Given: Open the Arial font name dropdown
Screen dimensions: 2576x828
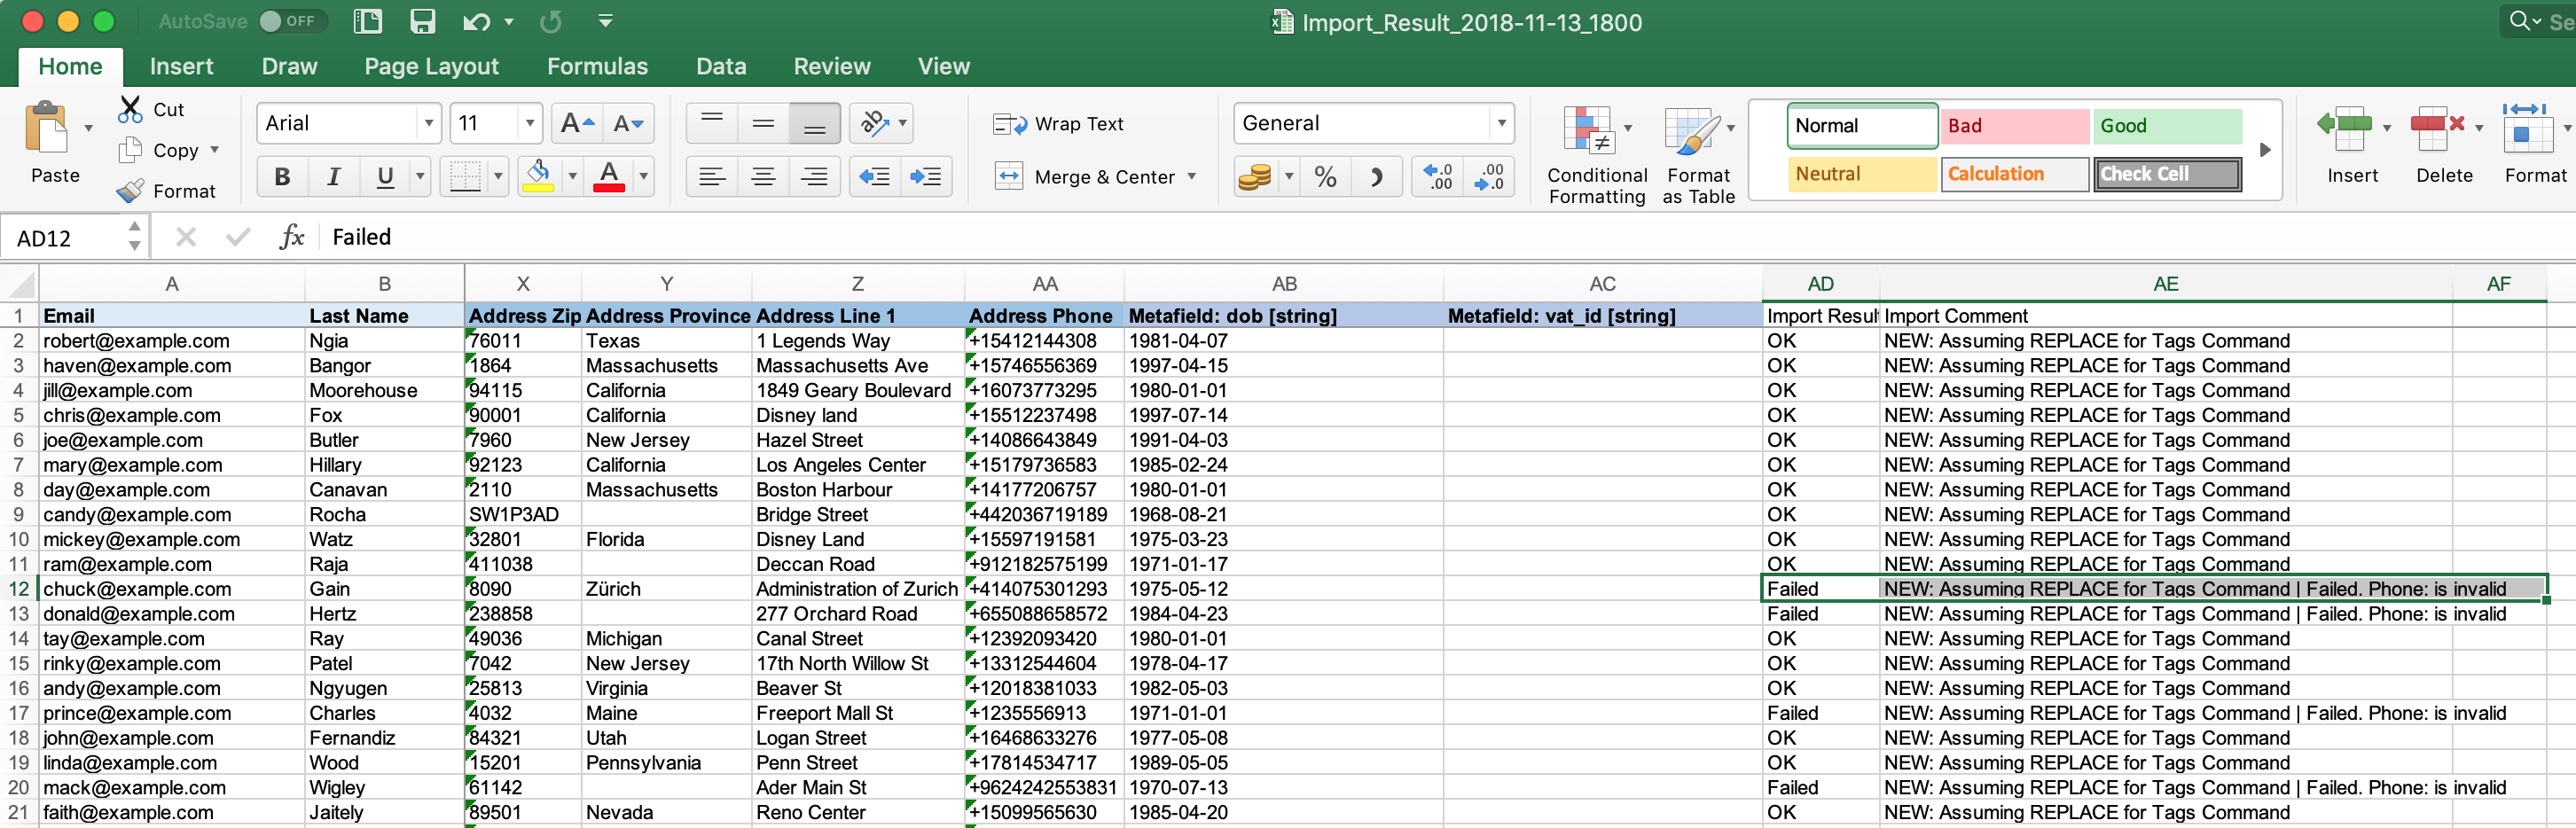Looking at the screenshot, I should point(429,124).
